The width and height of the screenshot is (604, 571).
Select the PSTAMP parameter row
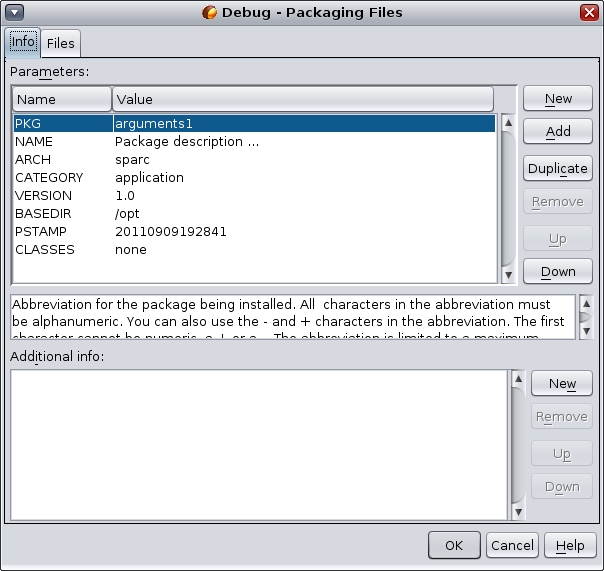click(254, 232)
